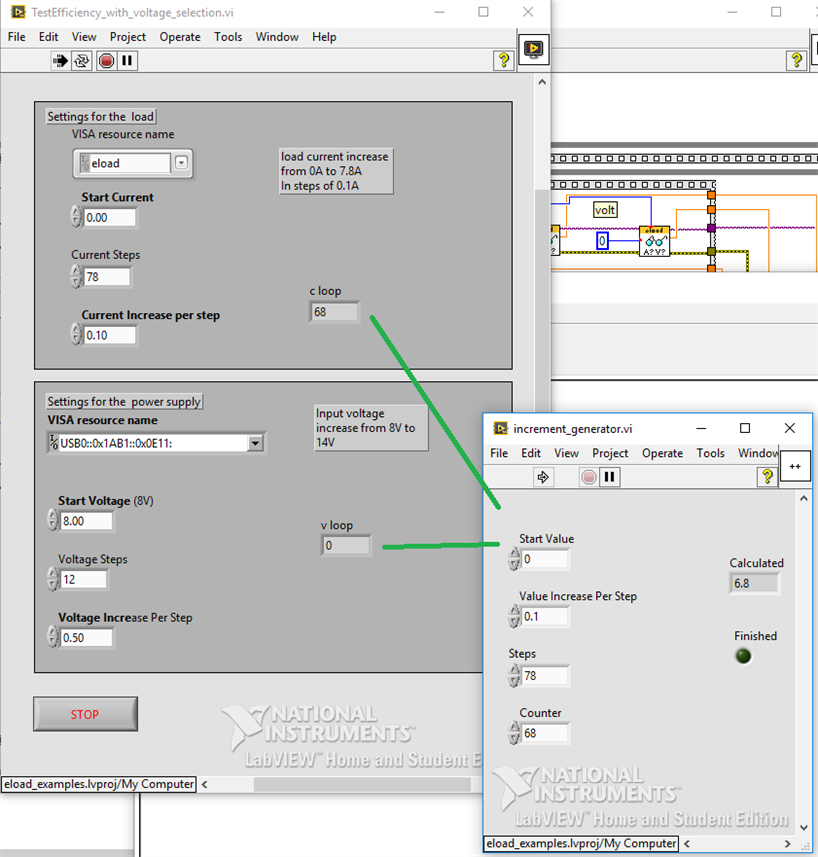This screenshot has height=857, width=818.
Task: Click the increment_generator '++' VI icon
Action: point(795,466)
